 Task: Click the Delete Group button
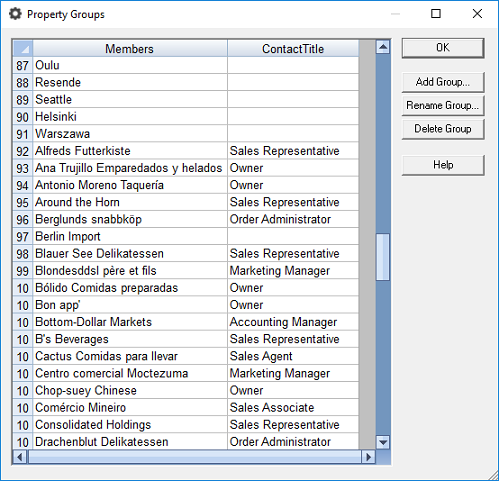[443, 129]
